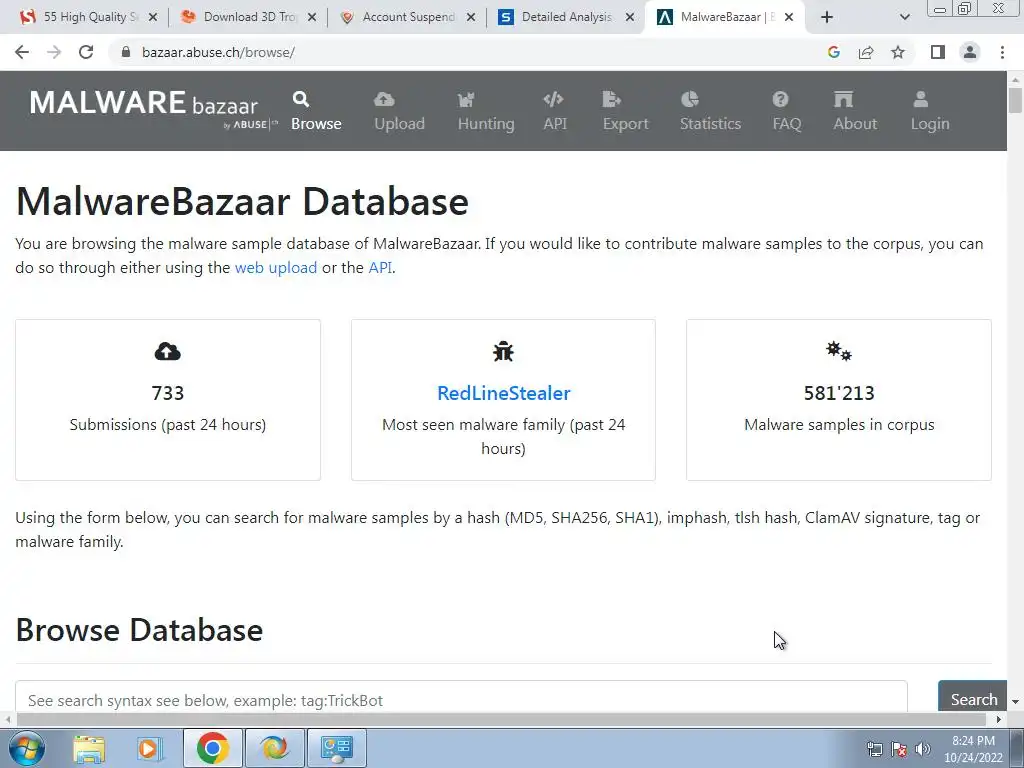Share this page icon
This screenshot has height=768, width=1024.
[x=866, y=52]
